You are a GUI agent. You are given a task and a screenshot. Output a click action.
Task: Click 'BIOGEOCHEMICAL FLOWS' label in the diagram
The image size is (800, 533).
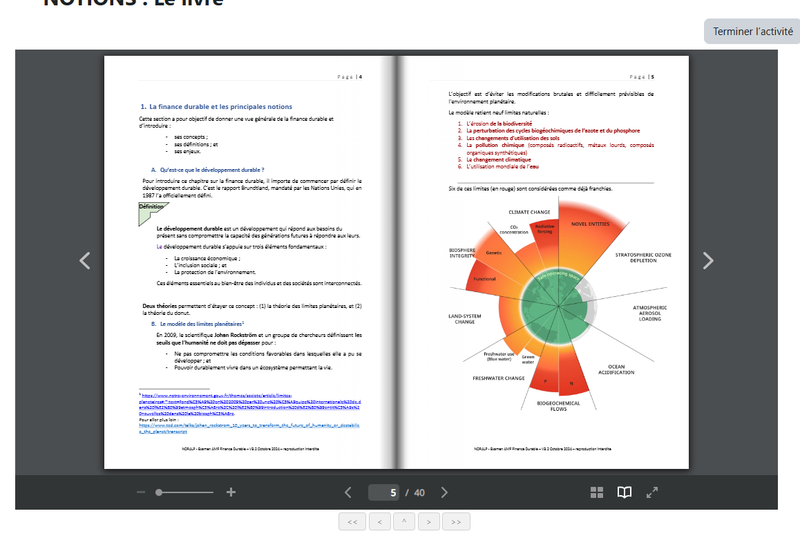[x=558, y=406]
